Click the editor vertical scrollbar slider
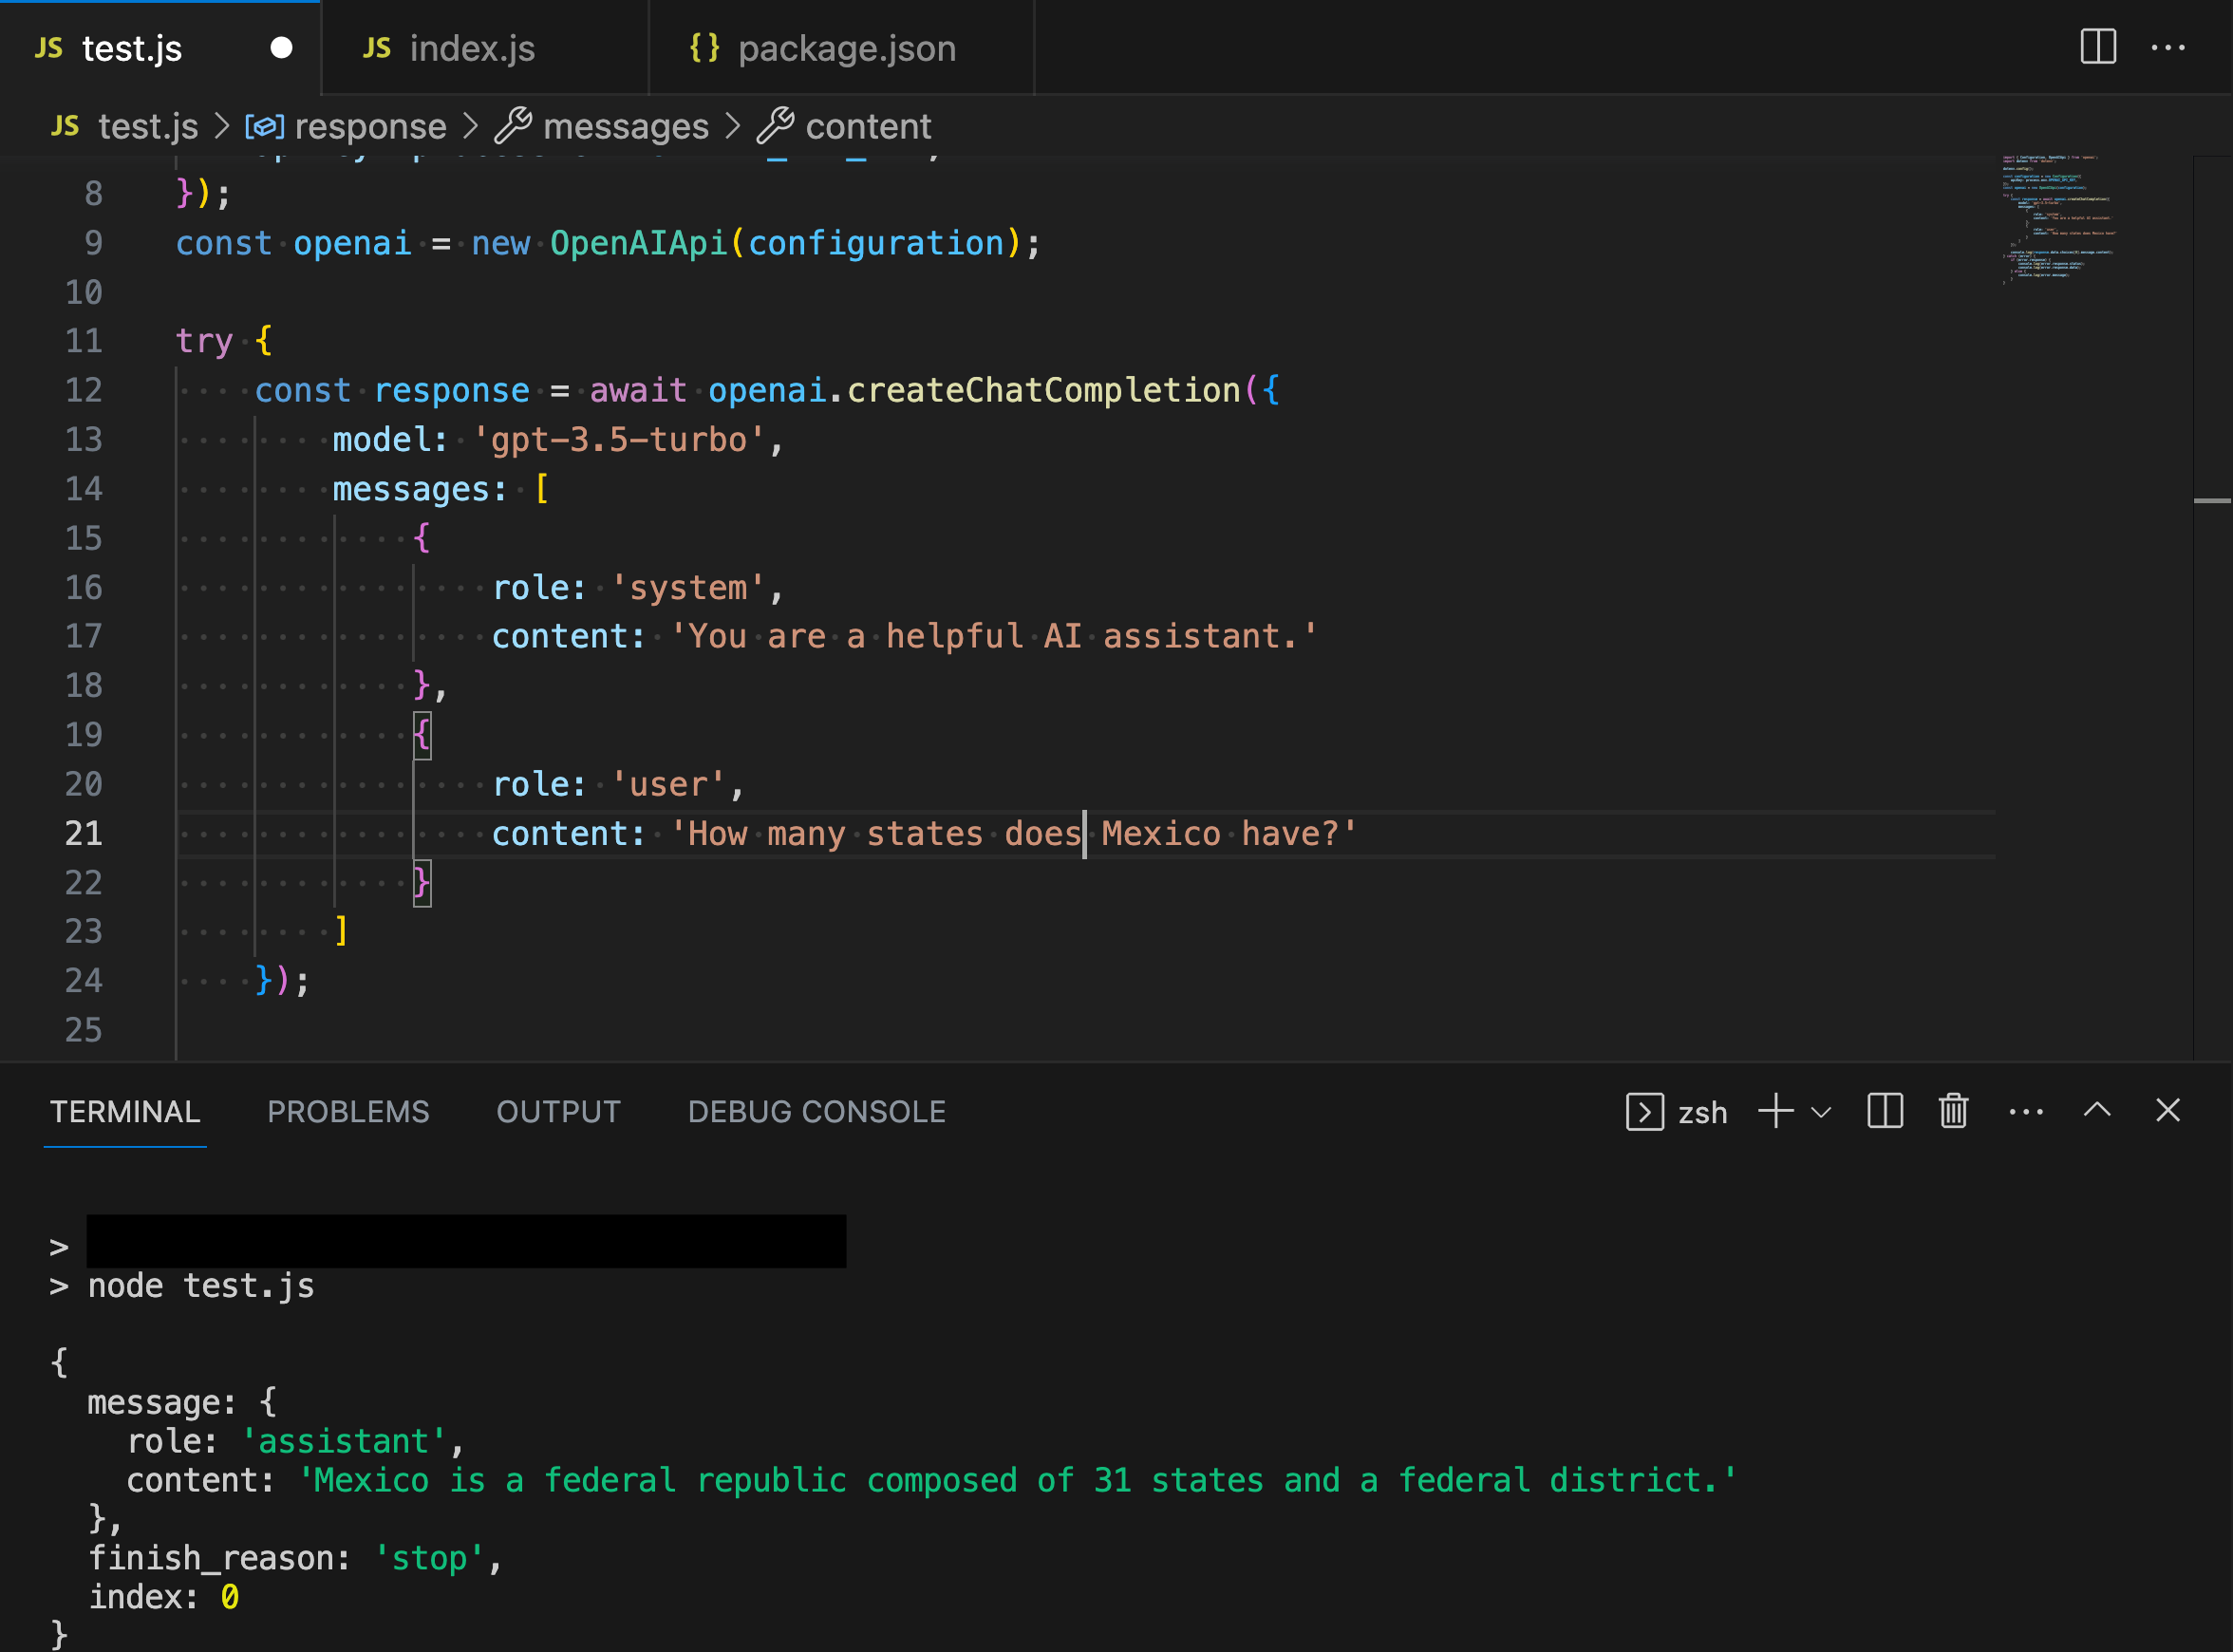 tap(2211, 500)
